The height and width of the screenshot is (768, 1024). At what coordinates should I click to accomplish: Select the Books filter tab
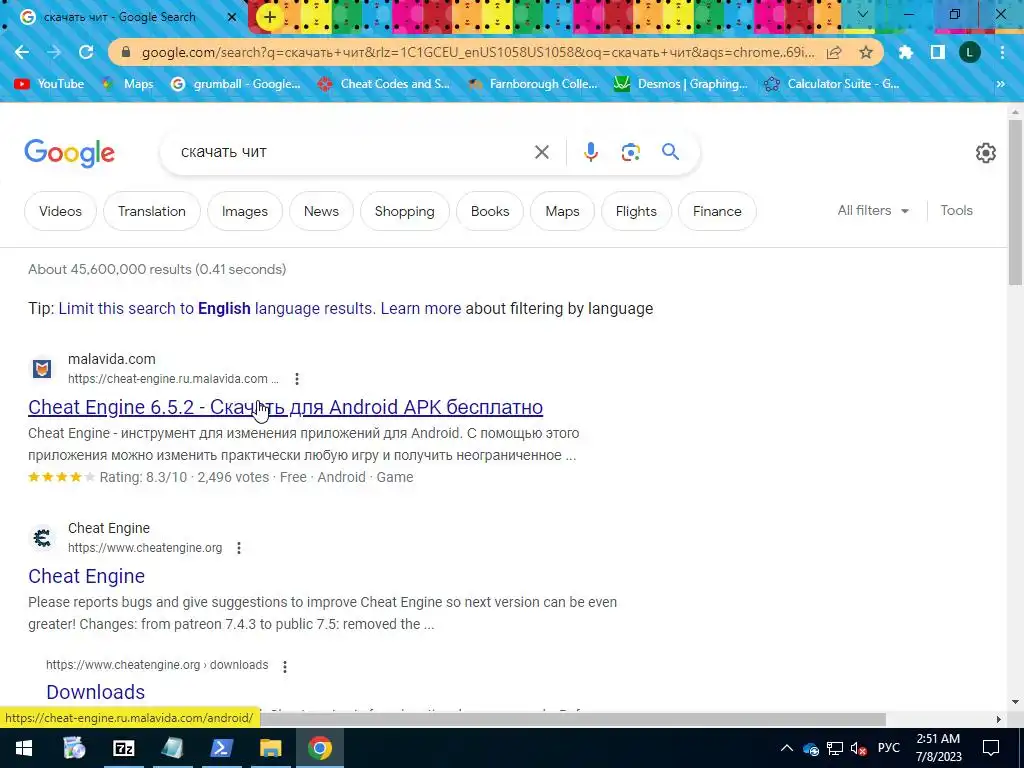pyautogui.click(x=490, y=211)
